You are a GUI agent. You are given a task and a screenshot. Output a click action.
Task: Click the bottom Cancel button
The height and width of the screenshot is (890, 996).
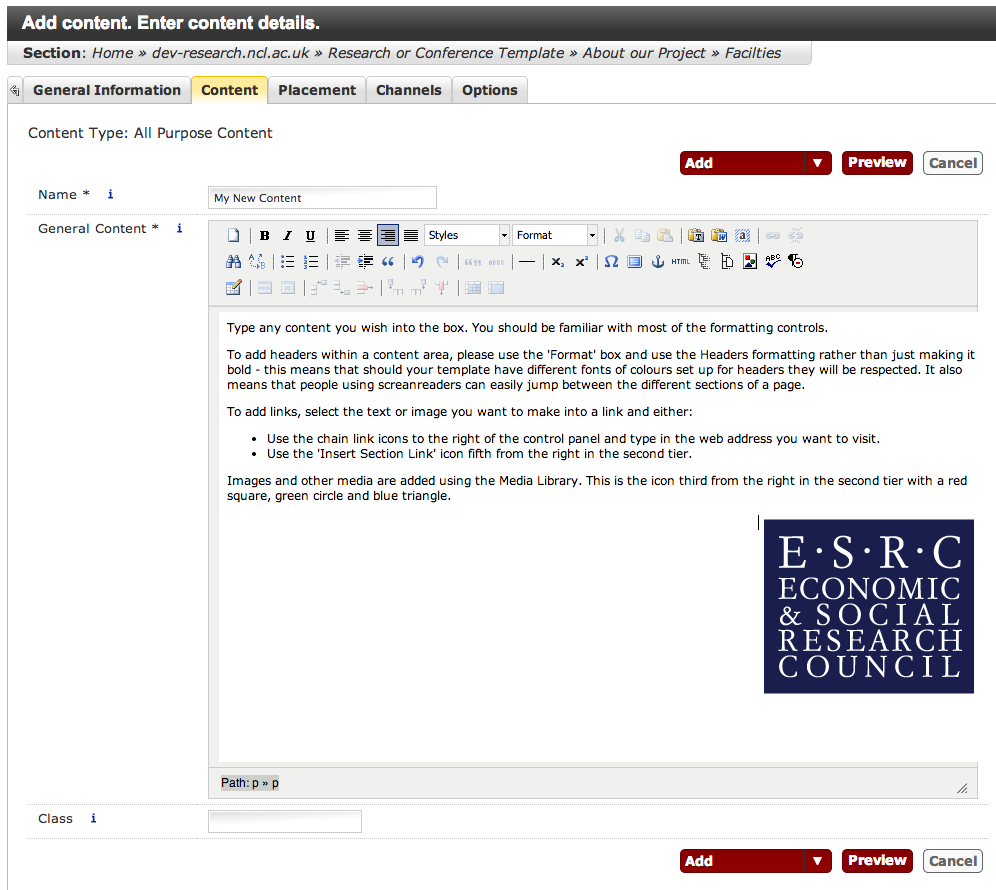[952, 861]
